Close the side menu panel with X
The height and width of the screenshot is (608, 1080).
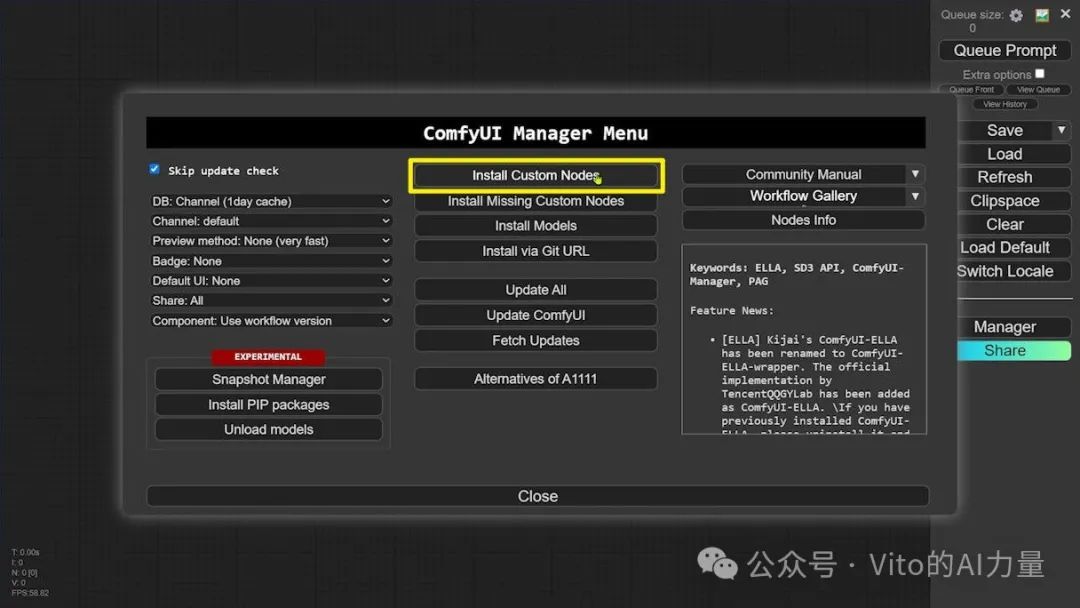pos(1066,14)
